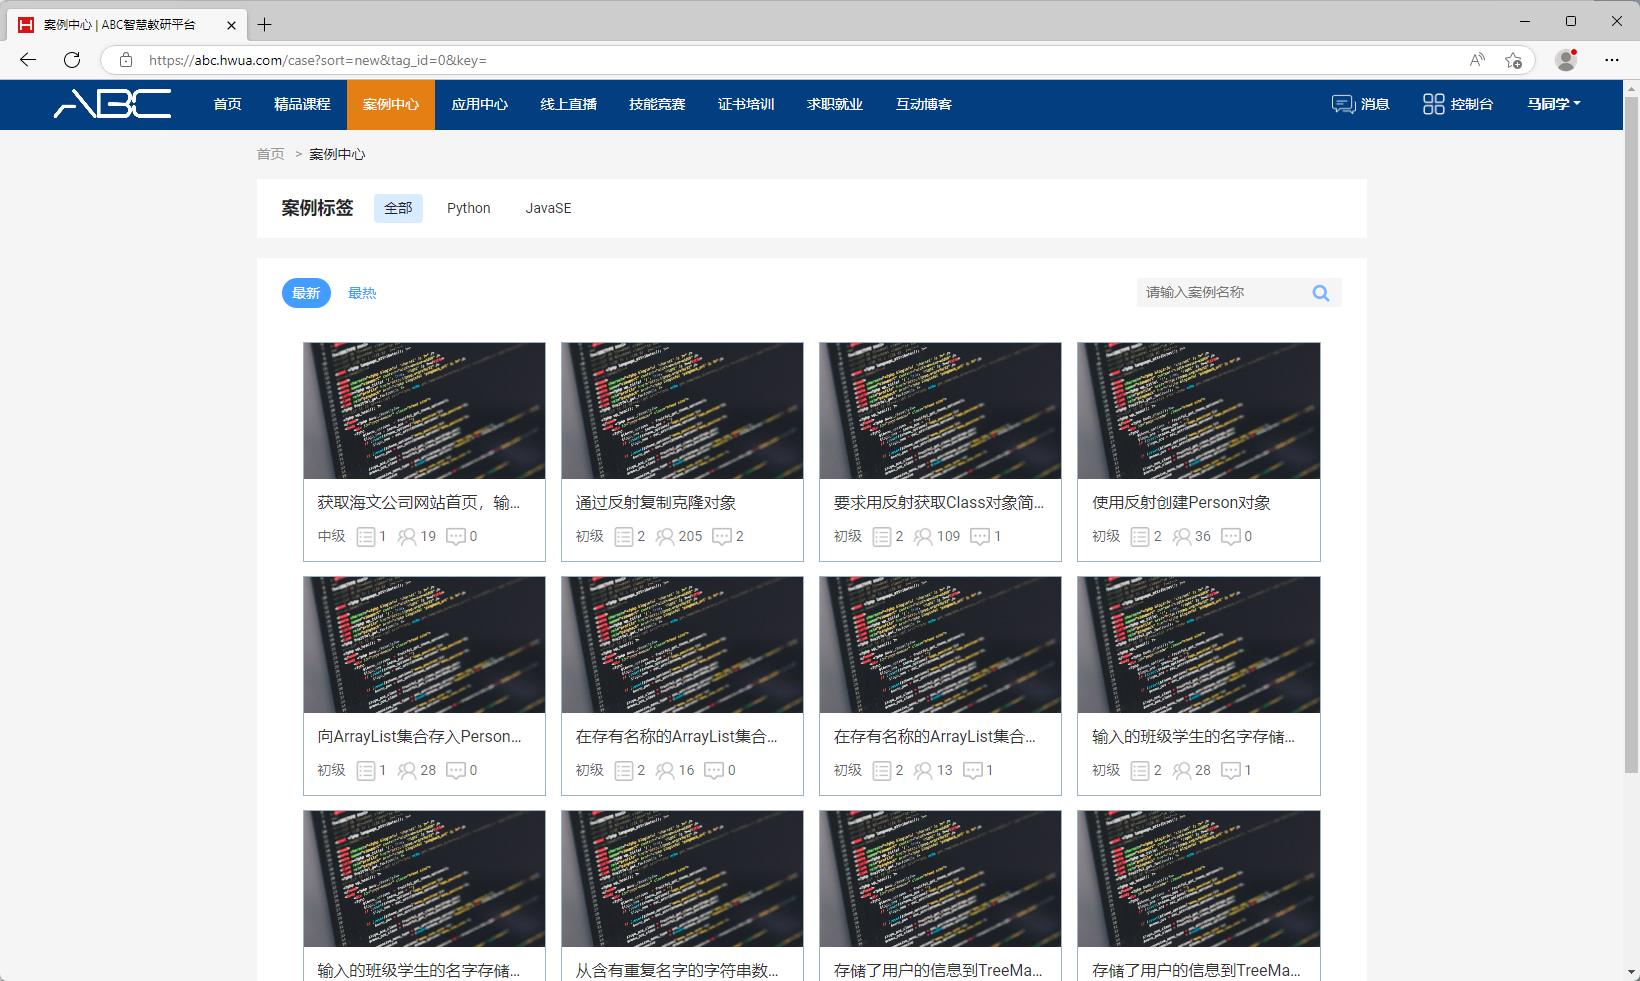
Task: Filter cases by JavaSE tag
Action: click(549, 208)
